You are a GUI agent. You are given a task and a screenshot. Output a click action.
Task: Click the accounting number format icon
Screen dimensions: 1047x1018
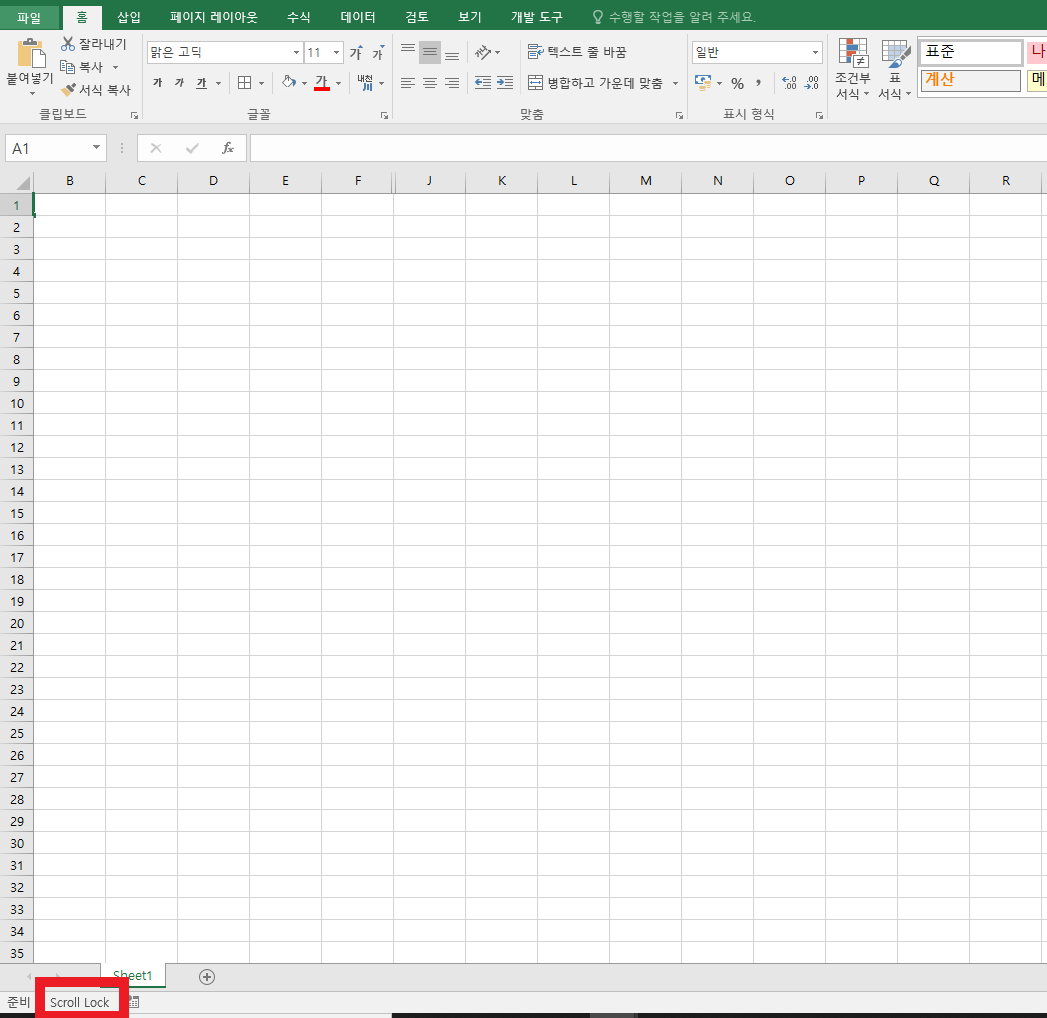tap(703, 83)
